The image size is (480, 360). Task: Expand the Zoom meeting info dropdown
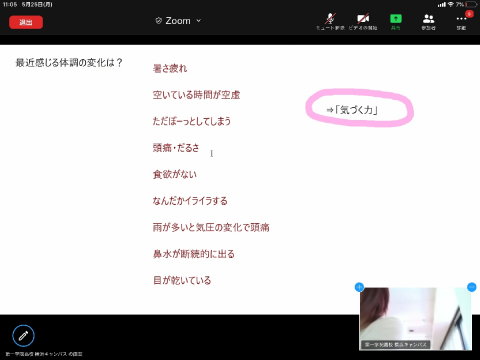tap(199, 21)
